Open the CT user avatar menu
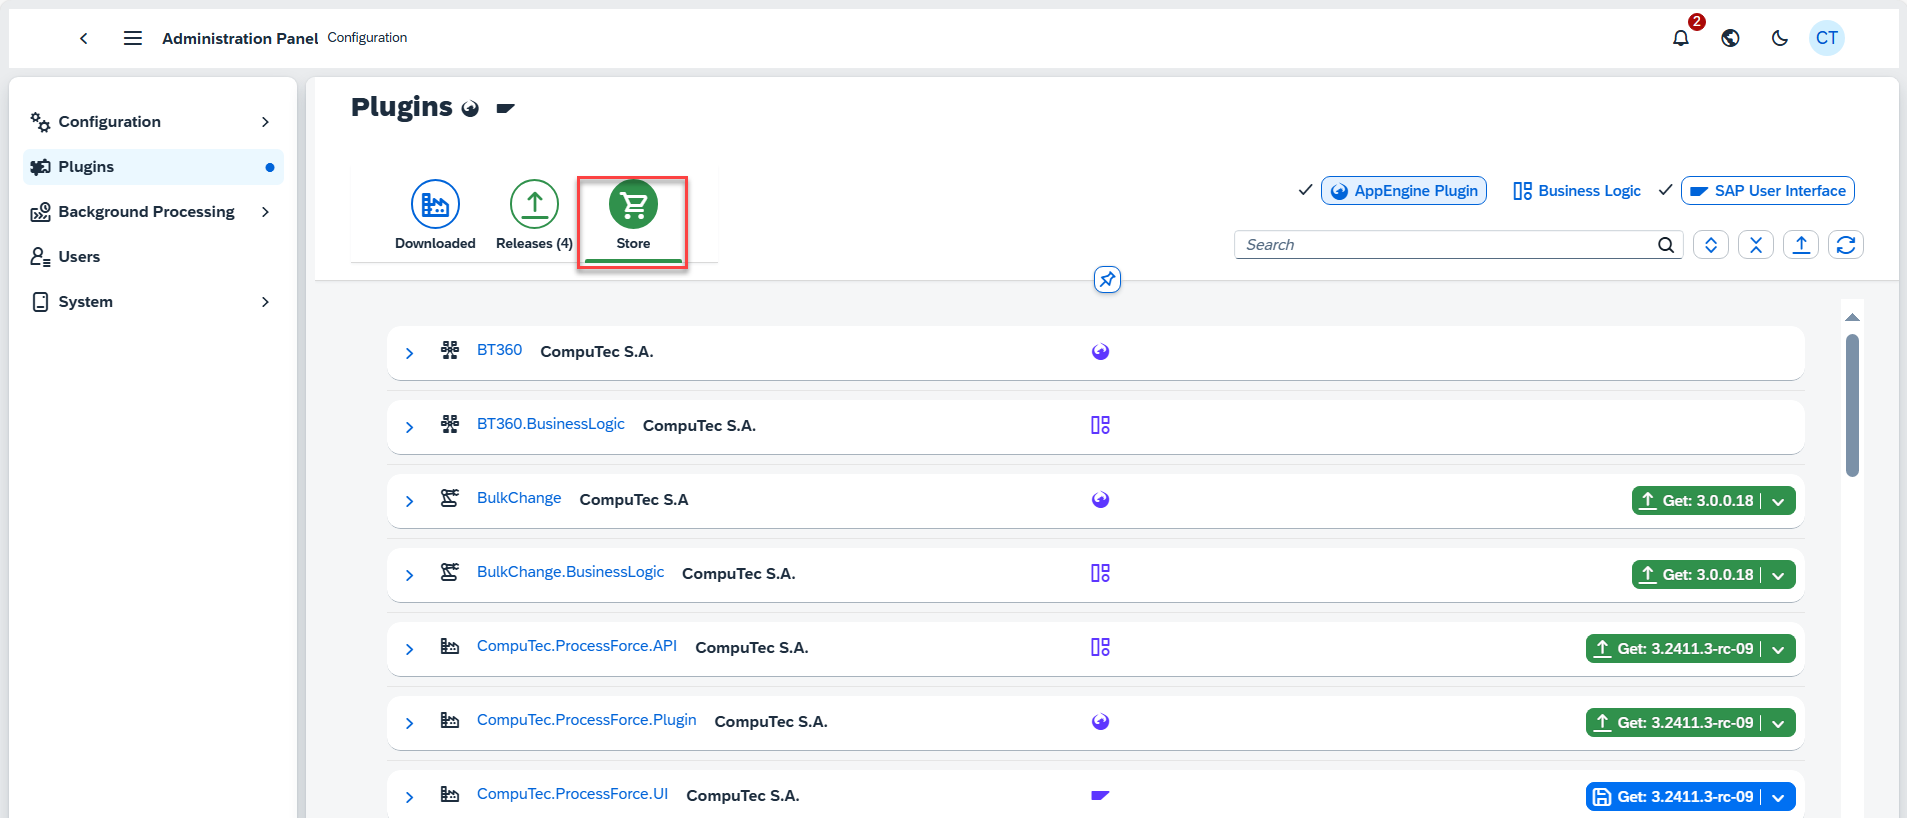 tap(1826, 38)
